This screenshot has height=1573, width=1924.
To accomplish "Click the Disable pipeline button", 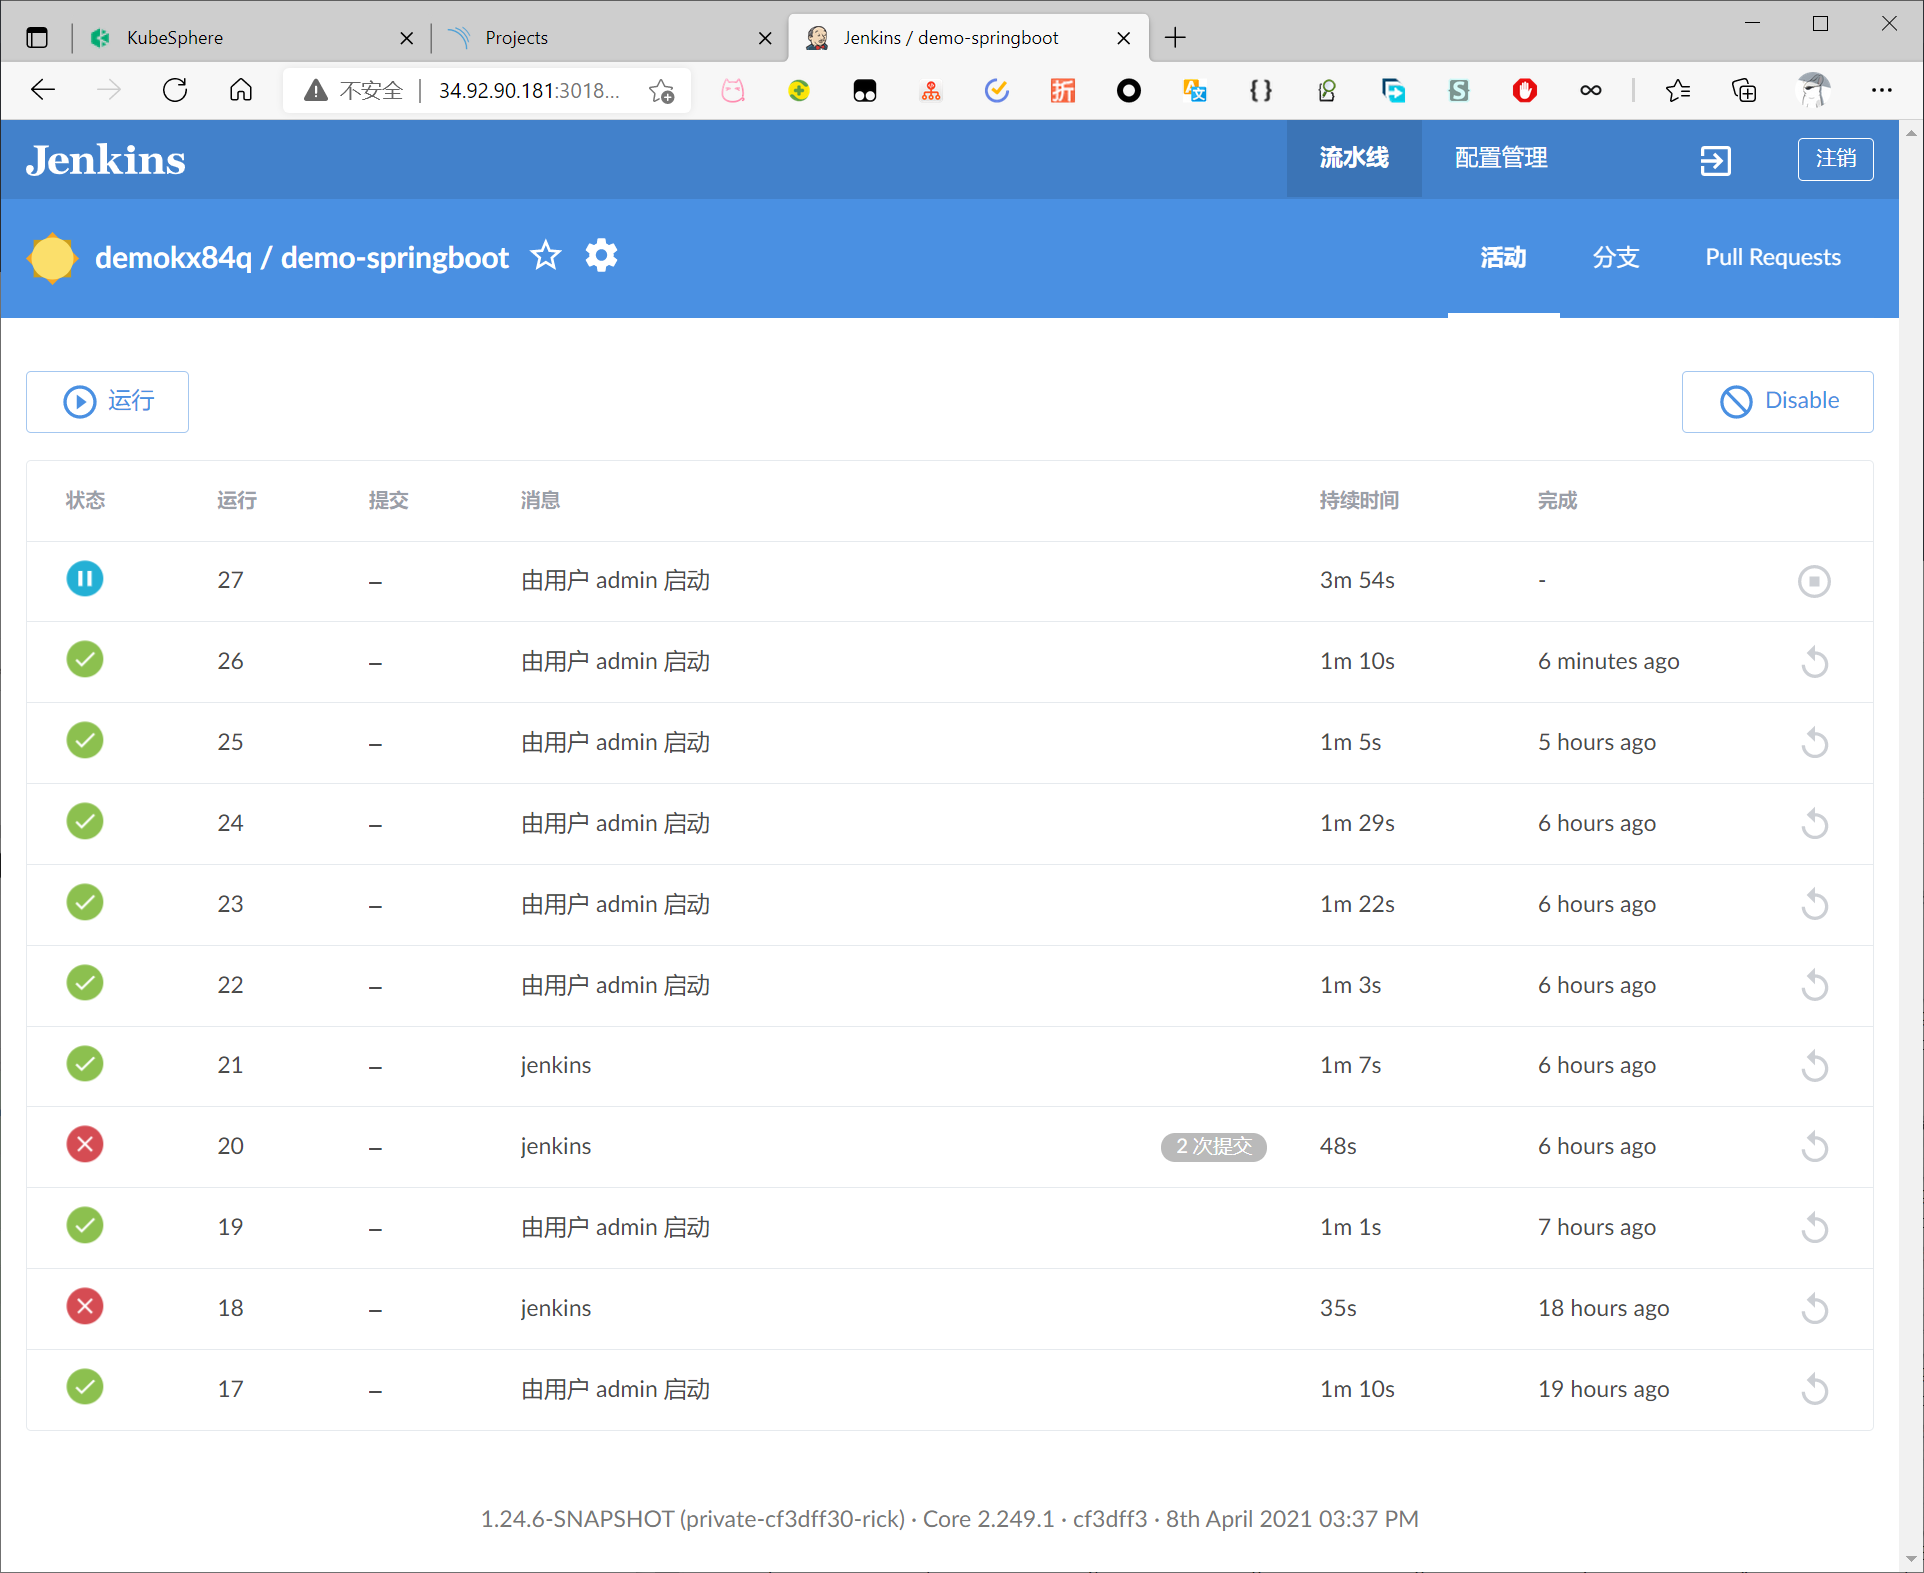I will 1777,401.
